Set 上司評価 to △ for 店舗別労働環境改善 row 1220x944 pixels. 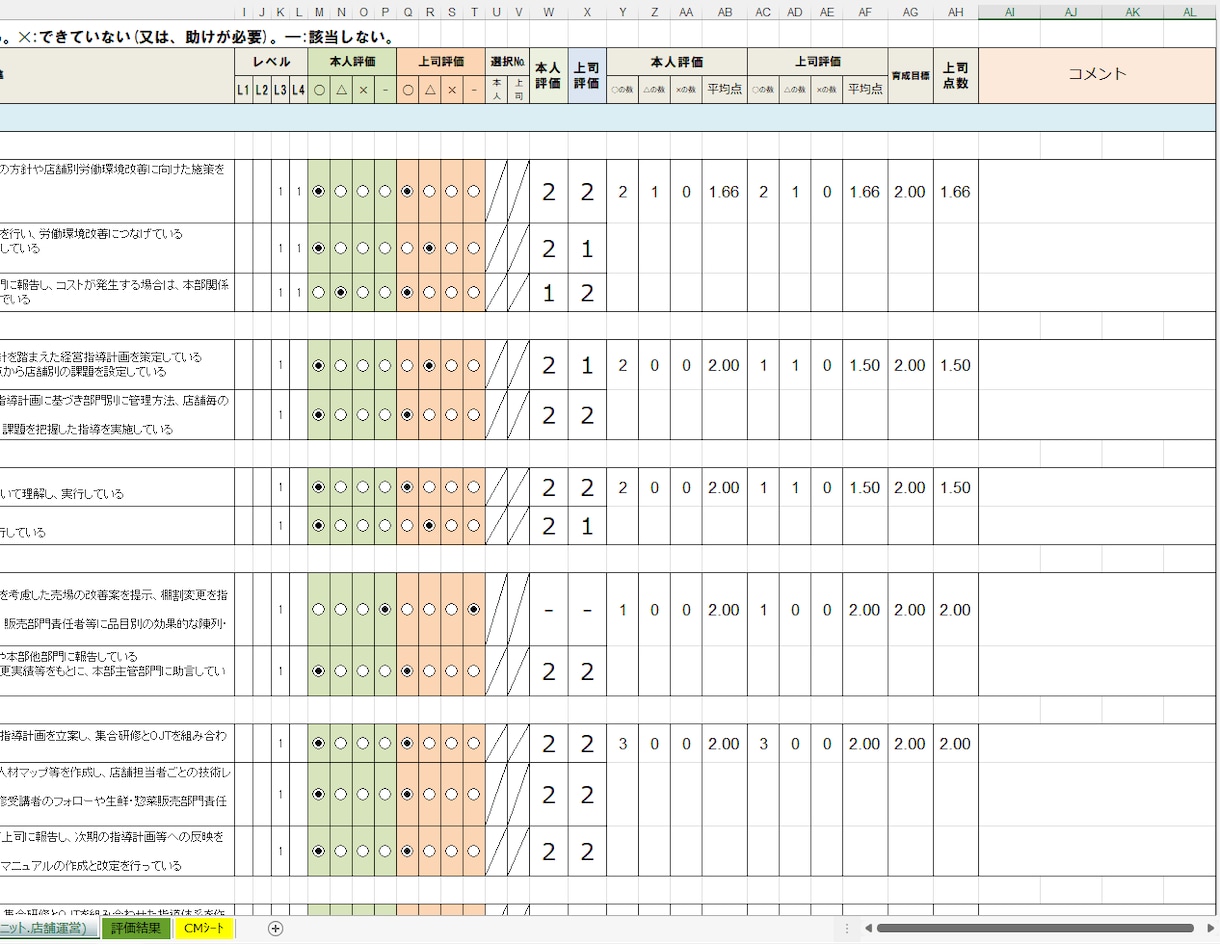pos(429,191)
